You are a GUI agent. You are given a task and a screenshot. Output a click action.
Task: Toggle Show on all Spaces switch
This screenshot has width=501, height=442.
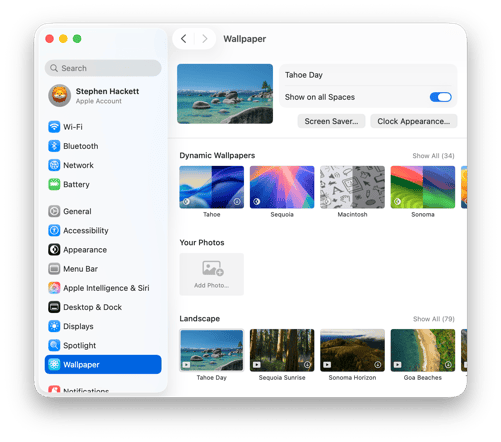pos(440,97)
